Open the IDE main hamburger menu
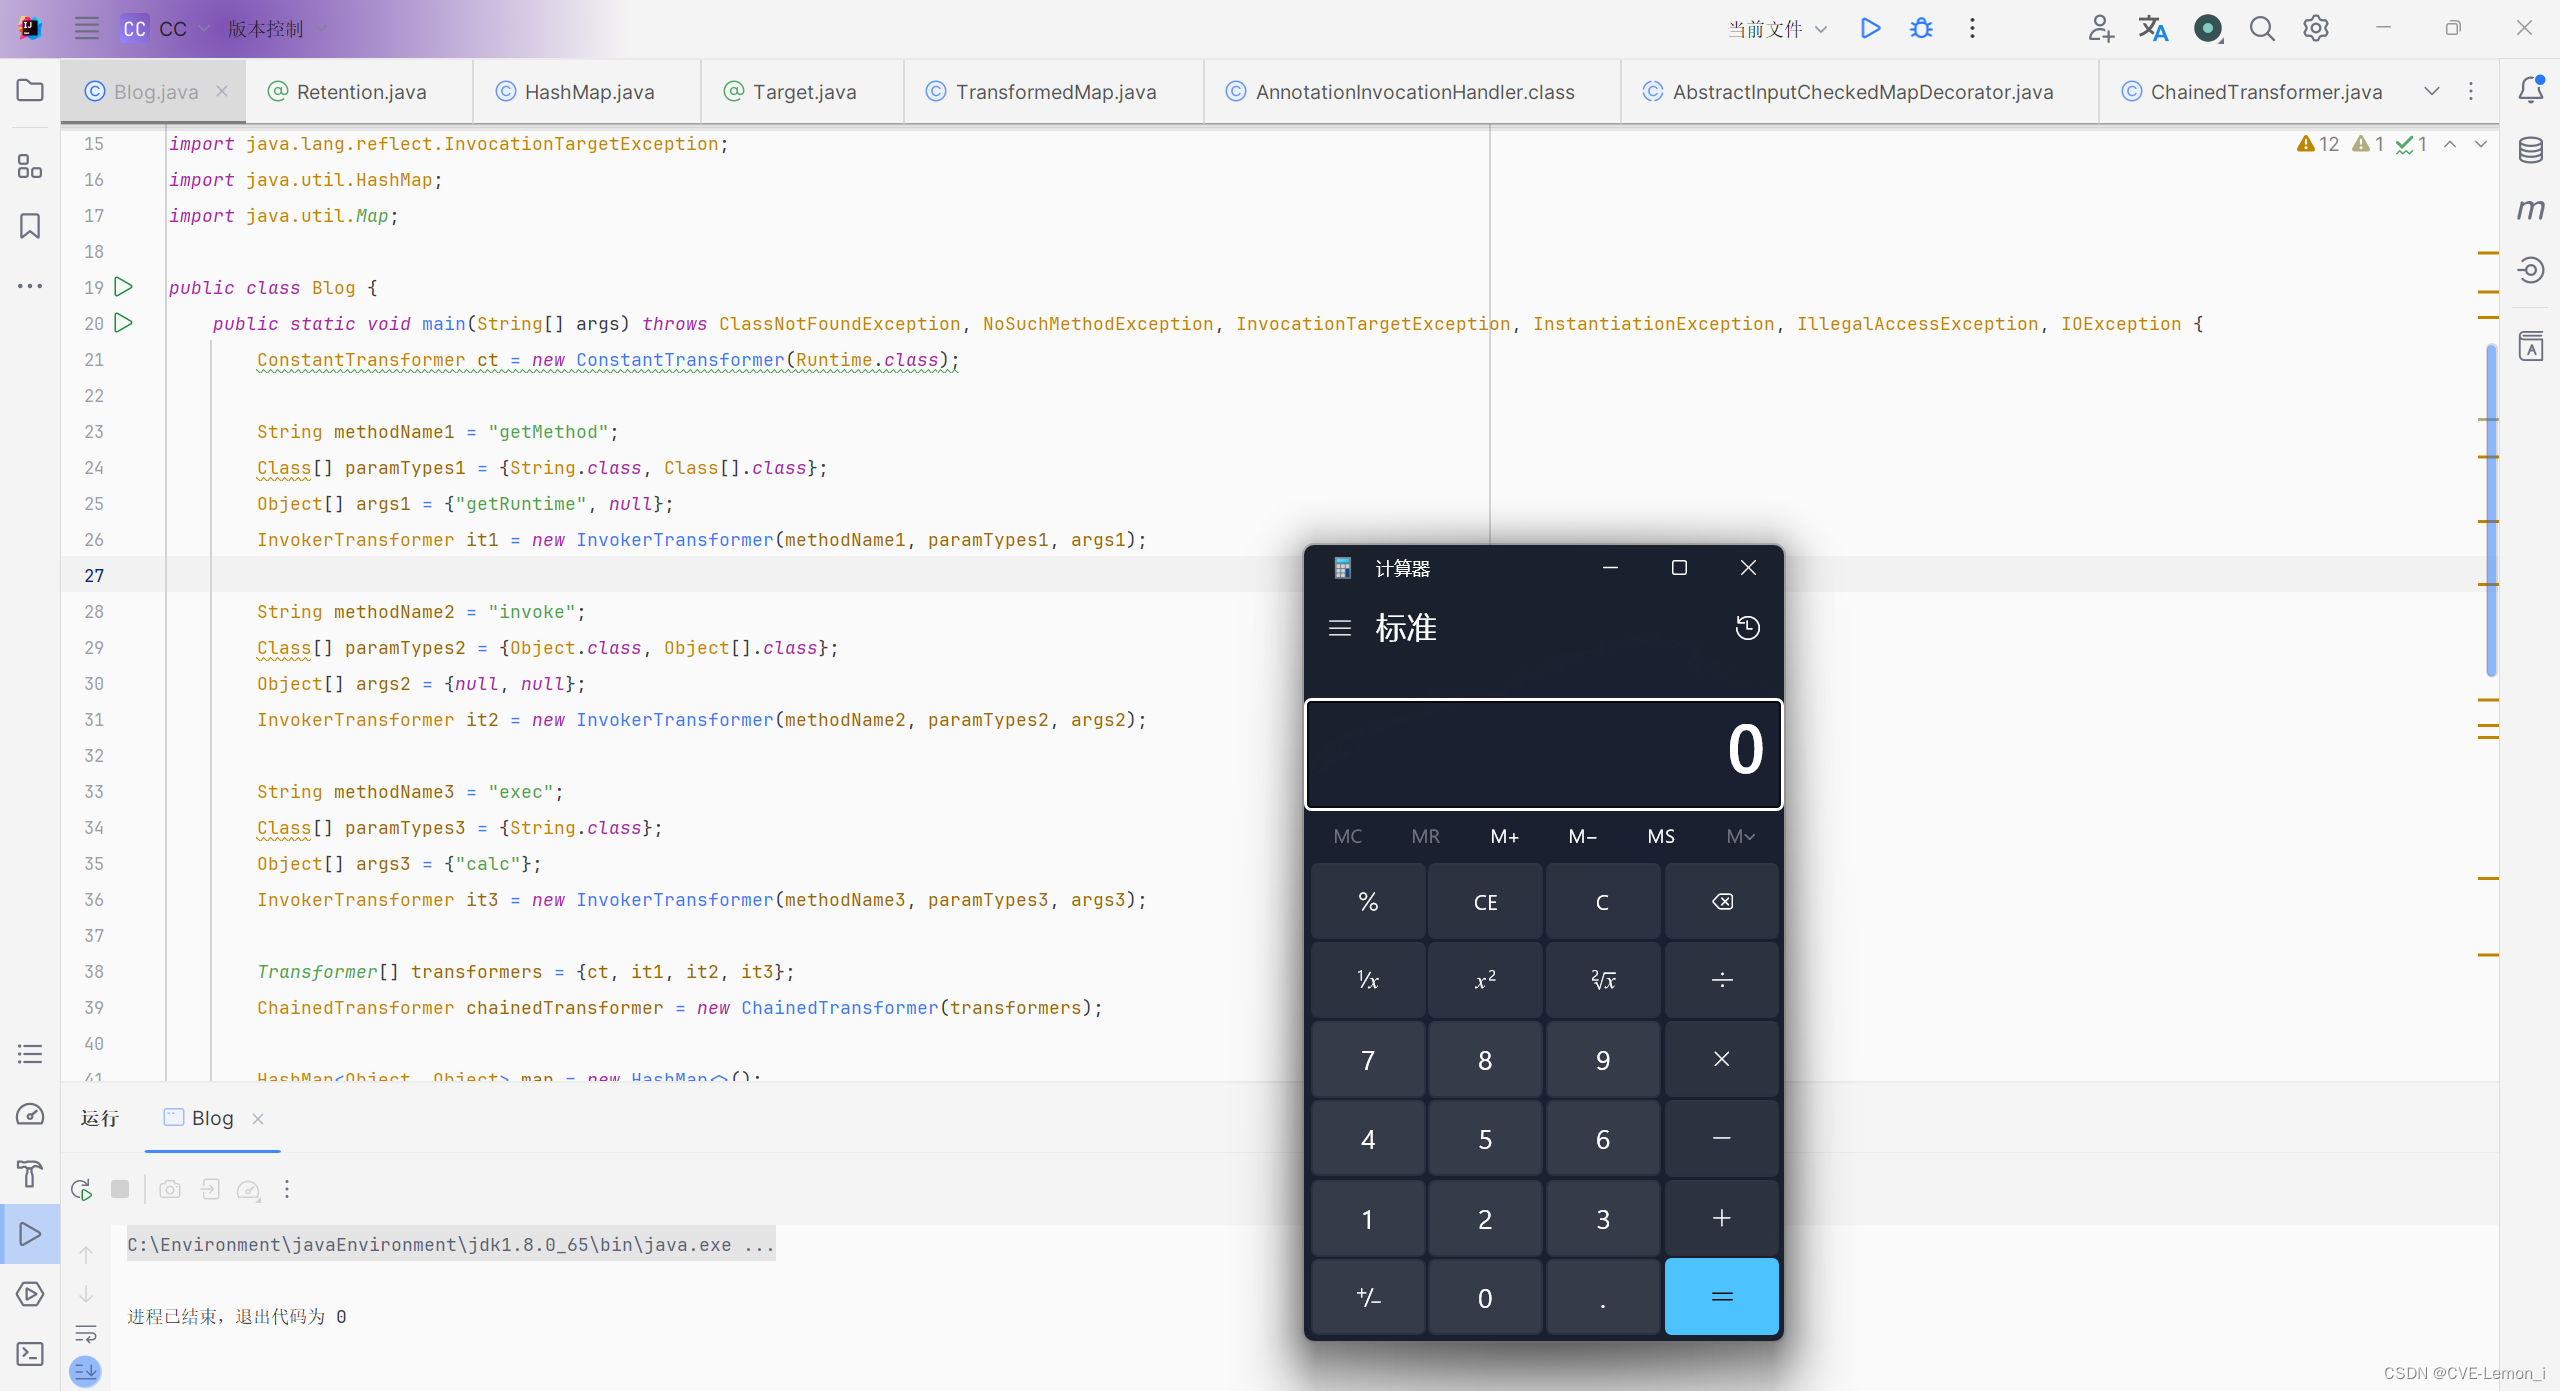The width and height of the screenshot is (2560, 1391). click(87, 28)
